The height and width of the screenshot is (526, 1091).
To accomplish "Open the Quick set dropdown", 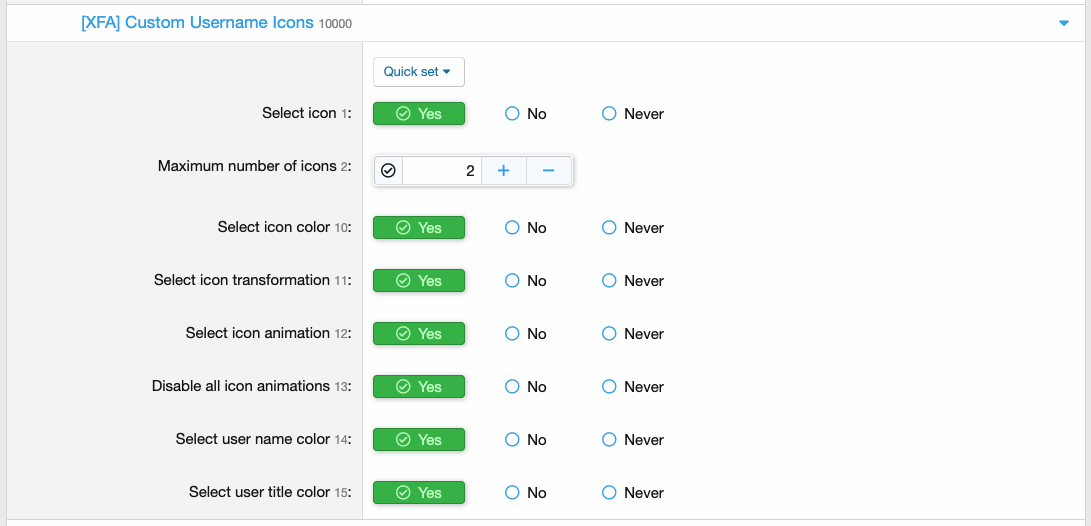I will [x=419, y=72].
